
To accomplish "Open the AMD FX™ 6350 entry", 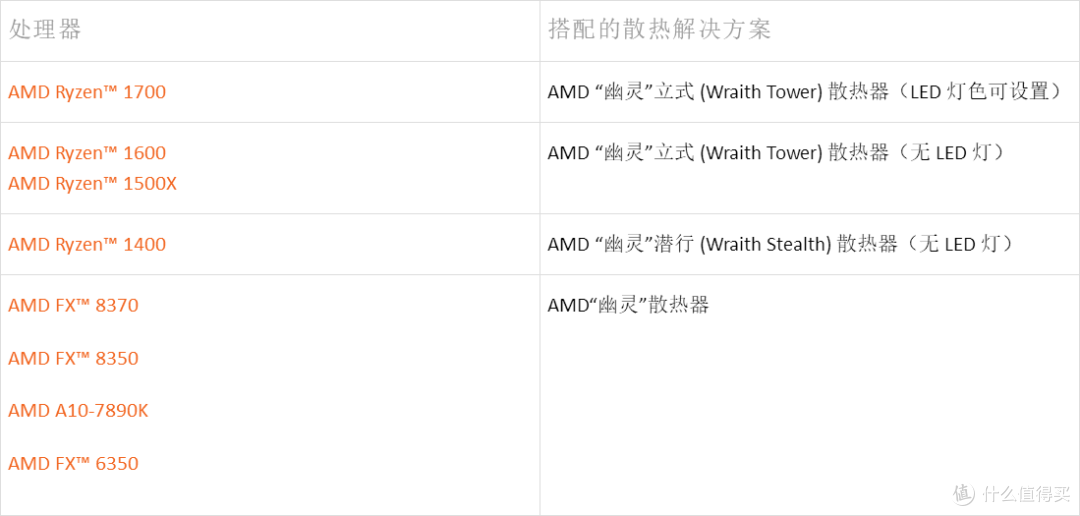I will [73, 464].
